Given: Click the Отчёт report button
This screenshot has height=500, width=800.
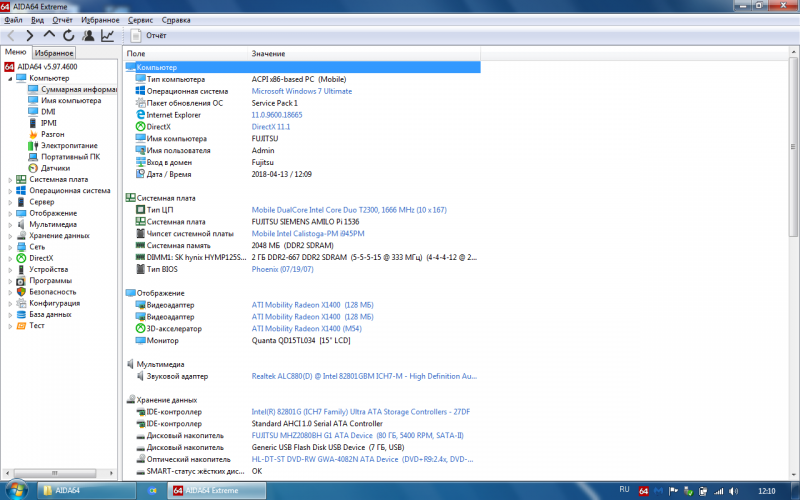Looking at the screenshot, I should 148,35.
